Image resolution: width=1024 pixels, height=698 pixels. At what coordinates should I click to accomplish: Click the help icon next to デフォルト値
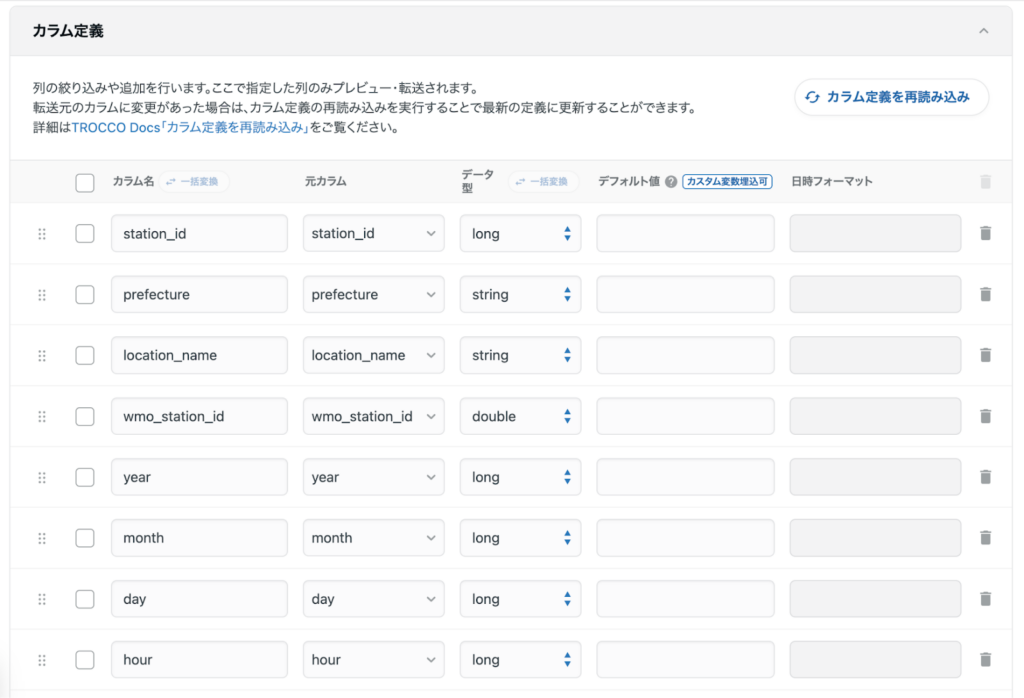click(x=671, y=182)
